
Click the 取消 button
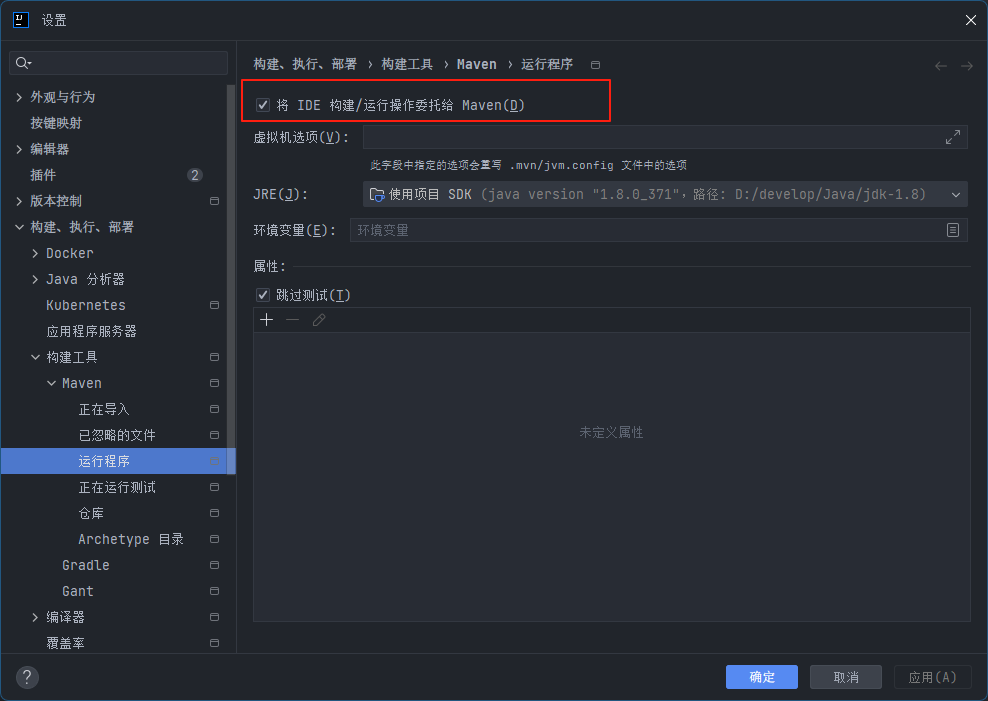(846, 677)
